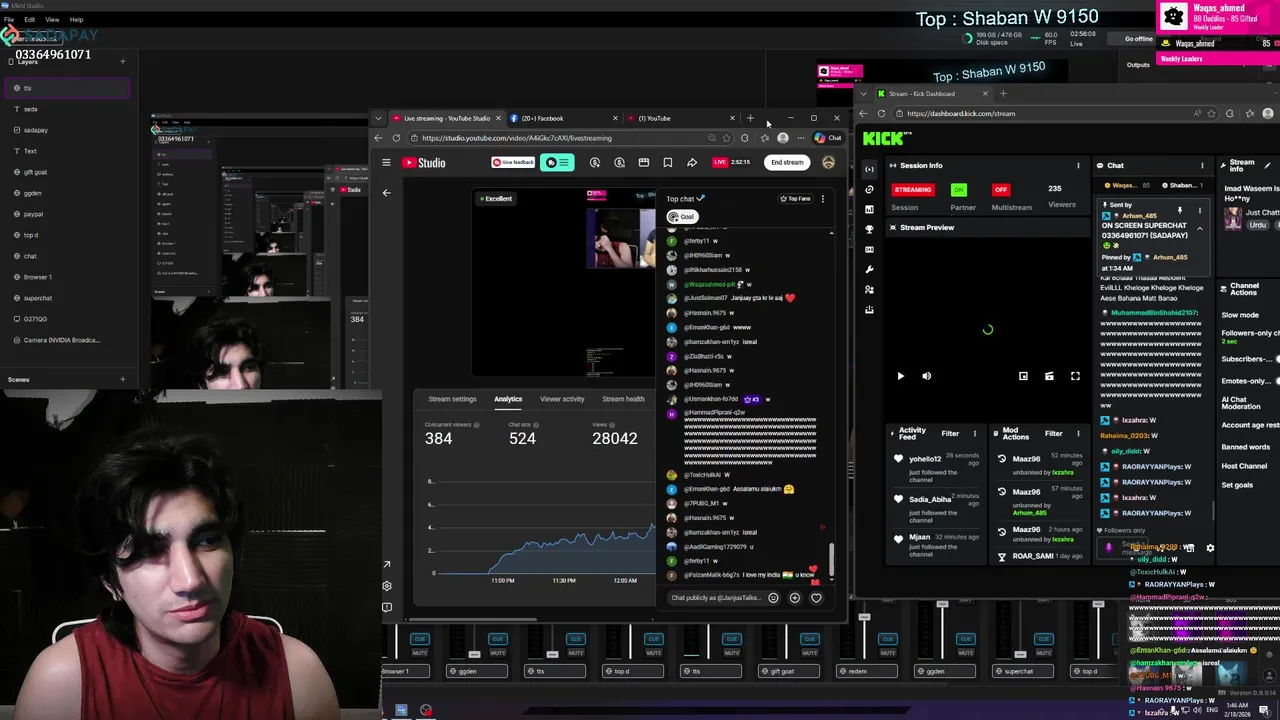Open Kick sidebar stream broadcast icon
Screen dimensions: 1280x720
click(869, 169)
